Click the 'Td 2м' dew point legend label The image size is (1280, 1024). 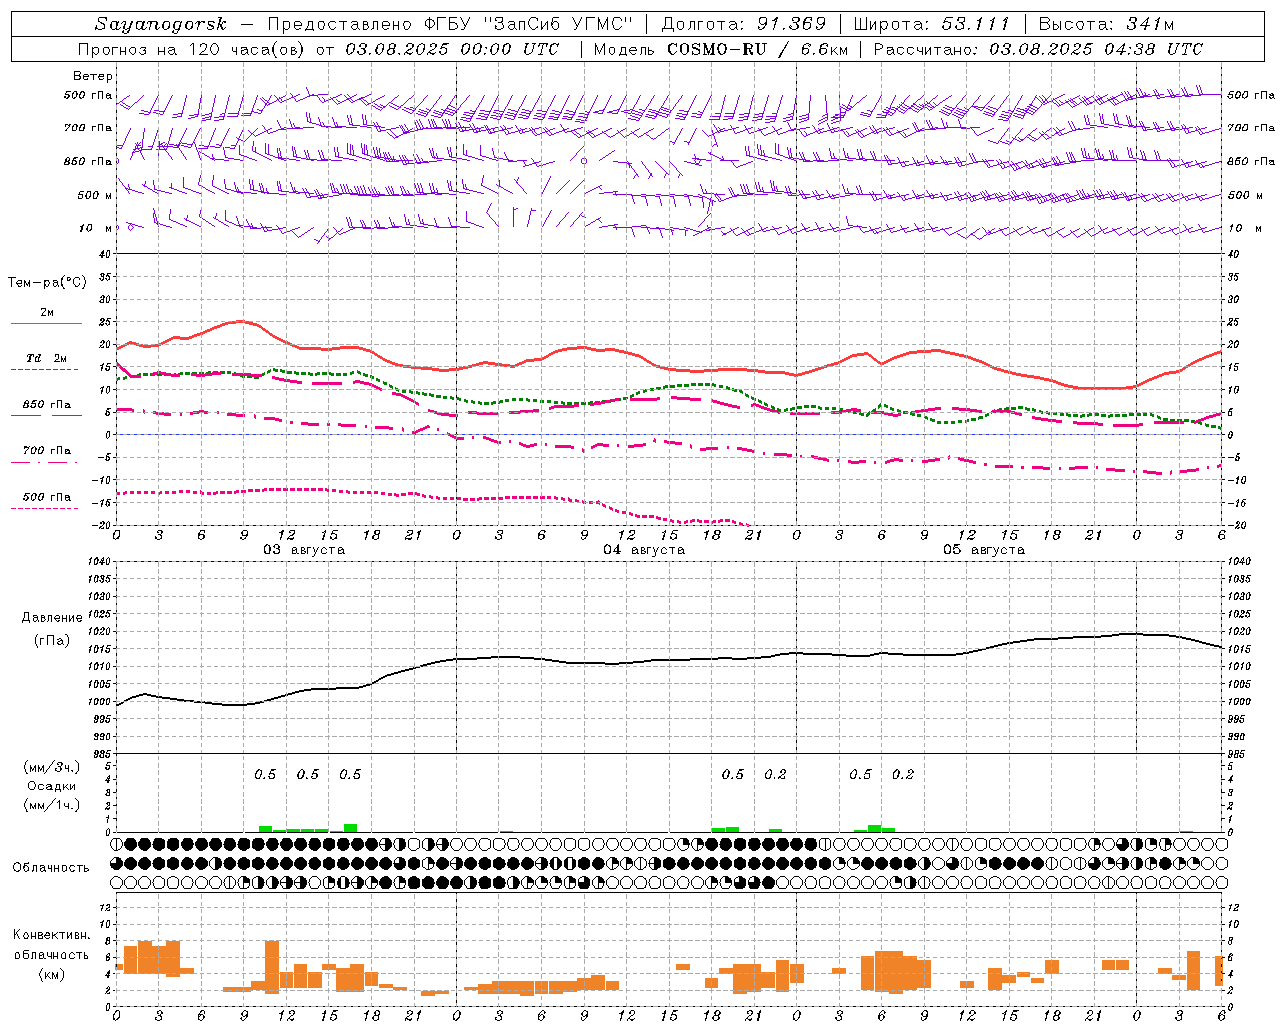[x=47, y=358]
